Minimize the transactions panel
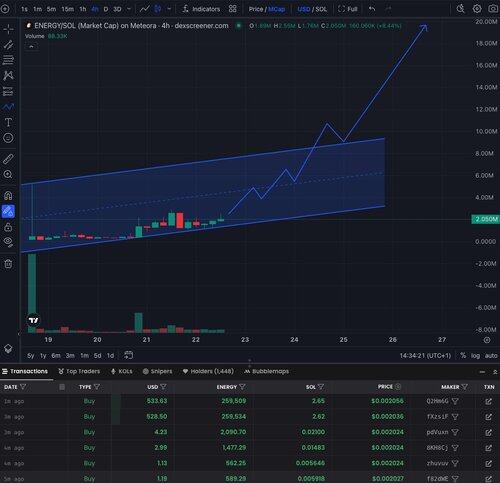 click(x=482, y=372)
